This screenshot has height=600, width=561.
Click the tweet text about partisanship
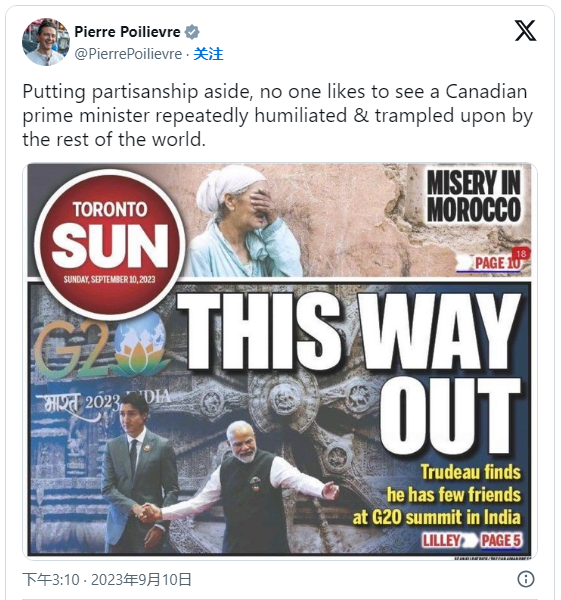point(277,115)
